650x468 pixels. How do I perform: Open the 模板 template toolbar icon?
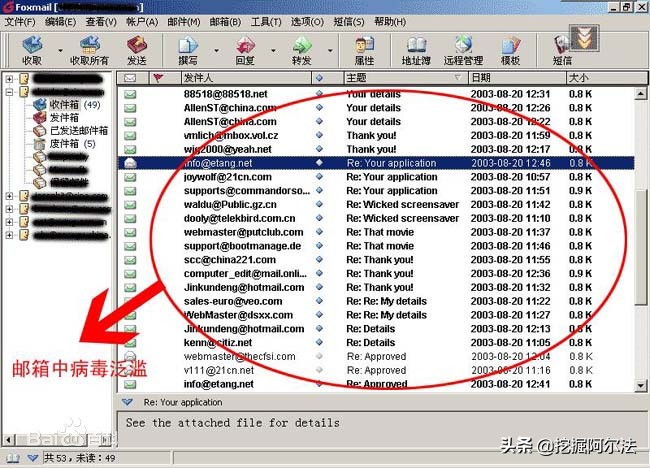click(510, 45)
